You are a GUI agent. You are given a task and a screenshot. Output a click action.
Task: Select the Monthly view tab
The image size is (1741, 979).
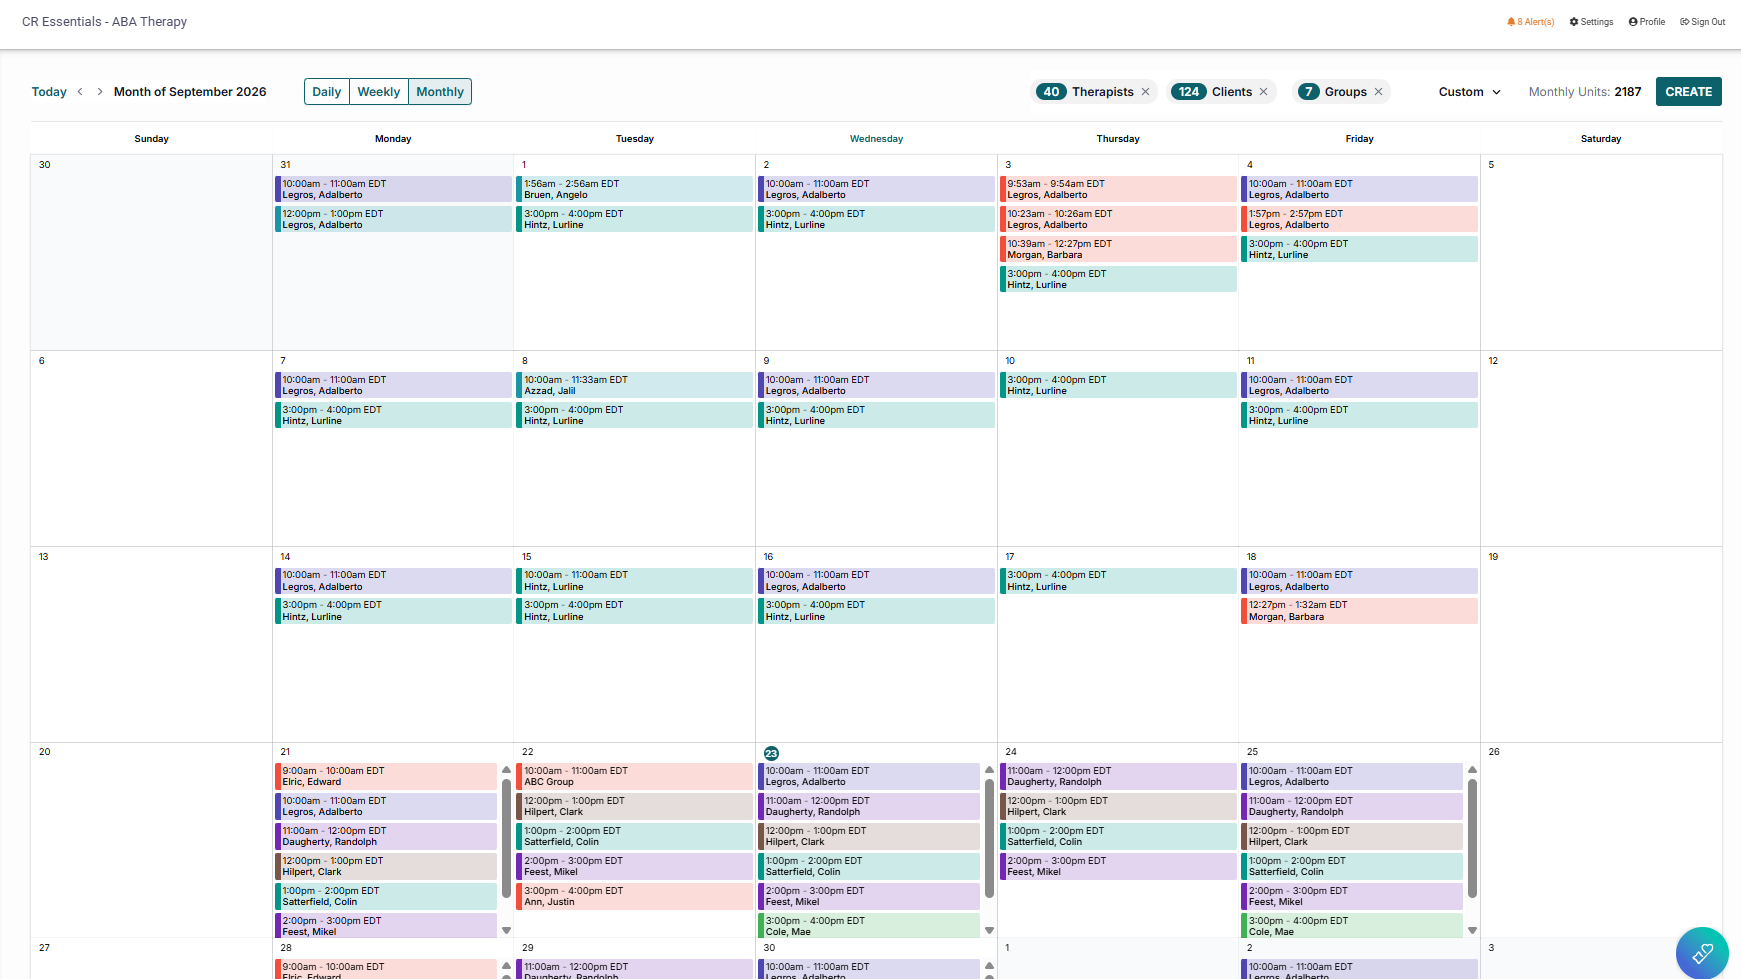[440, 92]
